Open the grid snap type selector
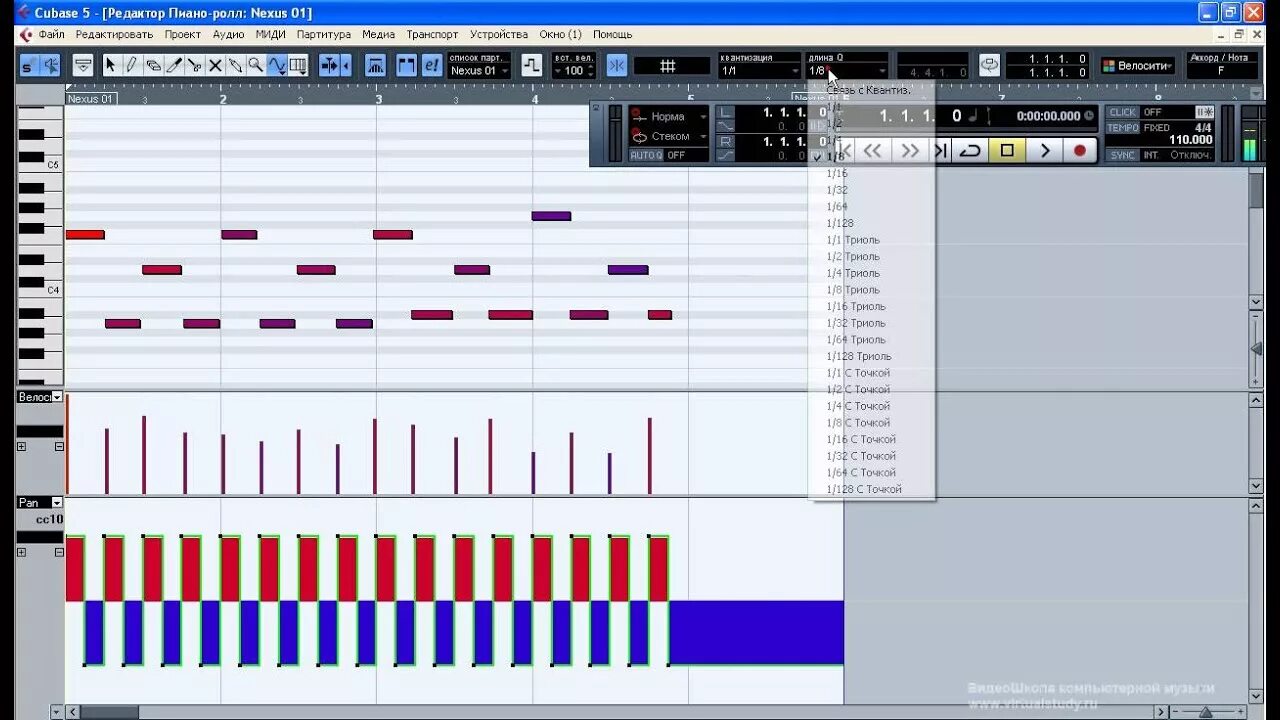The height and width of the screenshot is (720, 1280). 669,66
